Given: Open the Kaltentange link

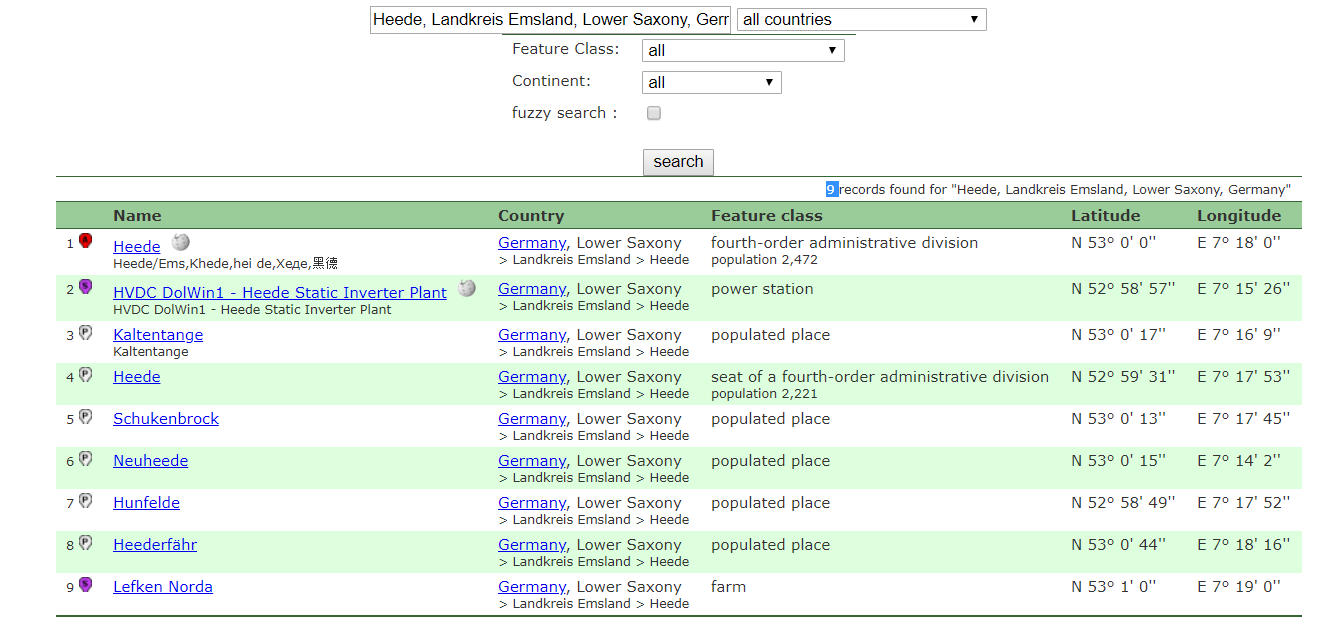Looking at the screenshot, I should point(158,334).
